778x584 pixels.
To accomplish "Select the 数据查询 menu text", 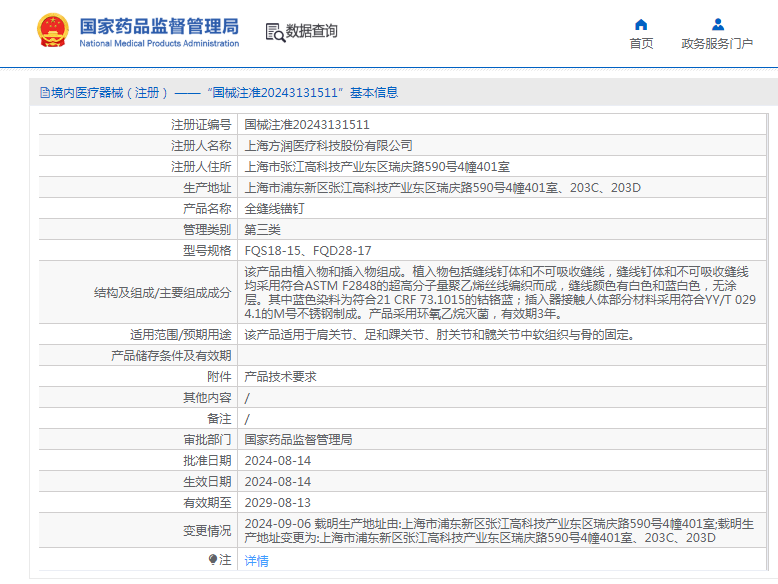I will coord(312,31).
